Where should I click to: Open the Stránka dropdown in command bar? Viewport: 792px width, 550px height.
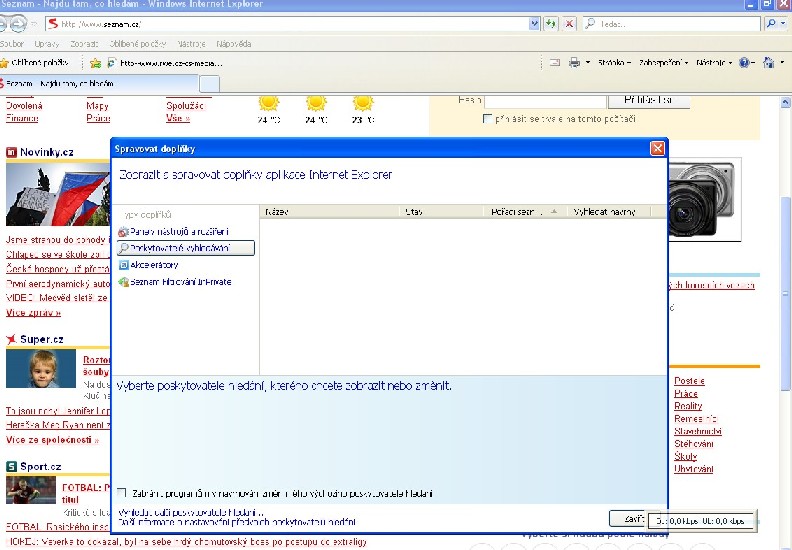tap(614, 63)
